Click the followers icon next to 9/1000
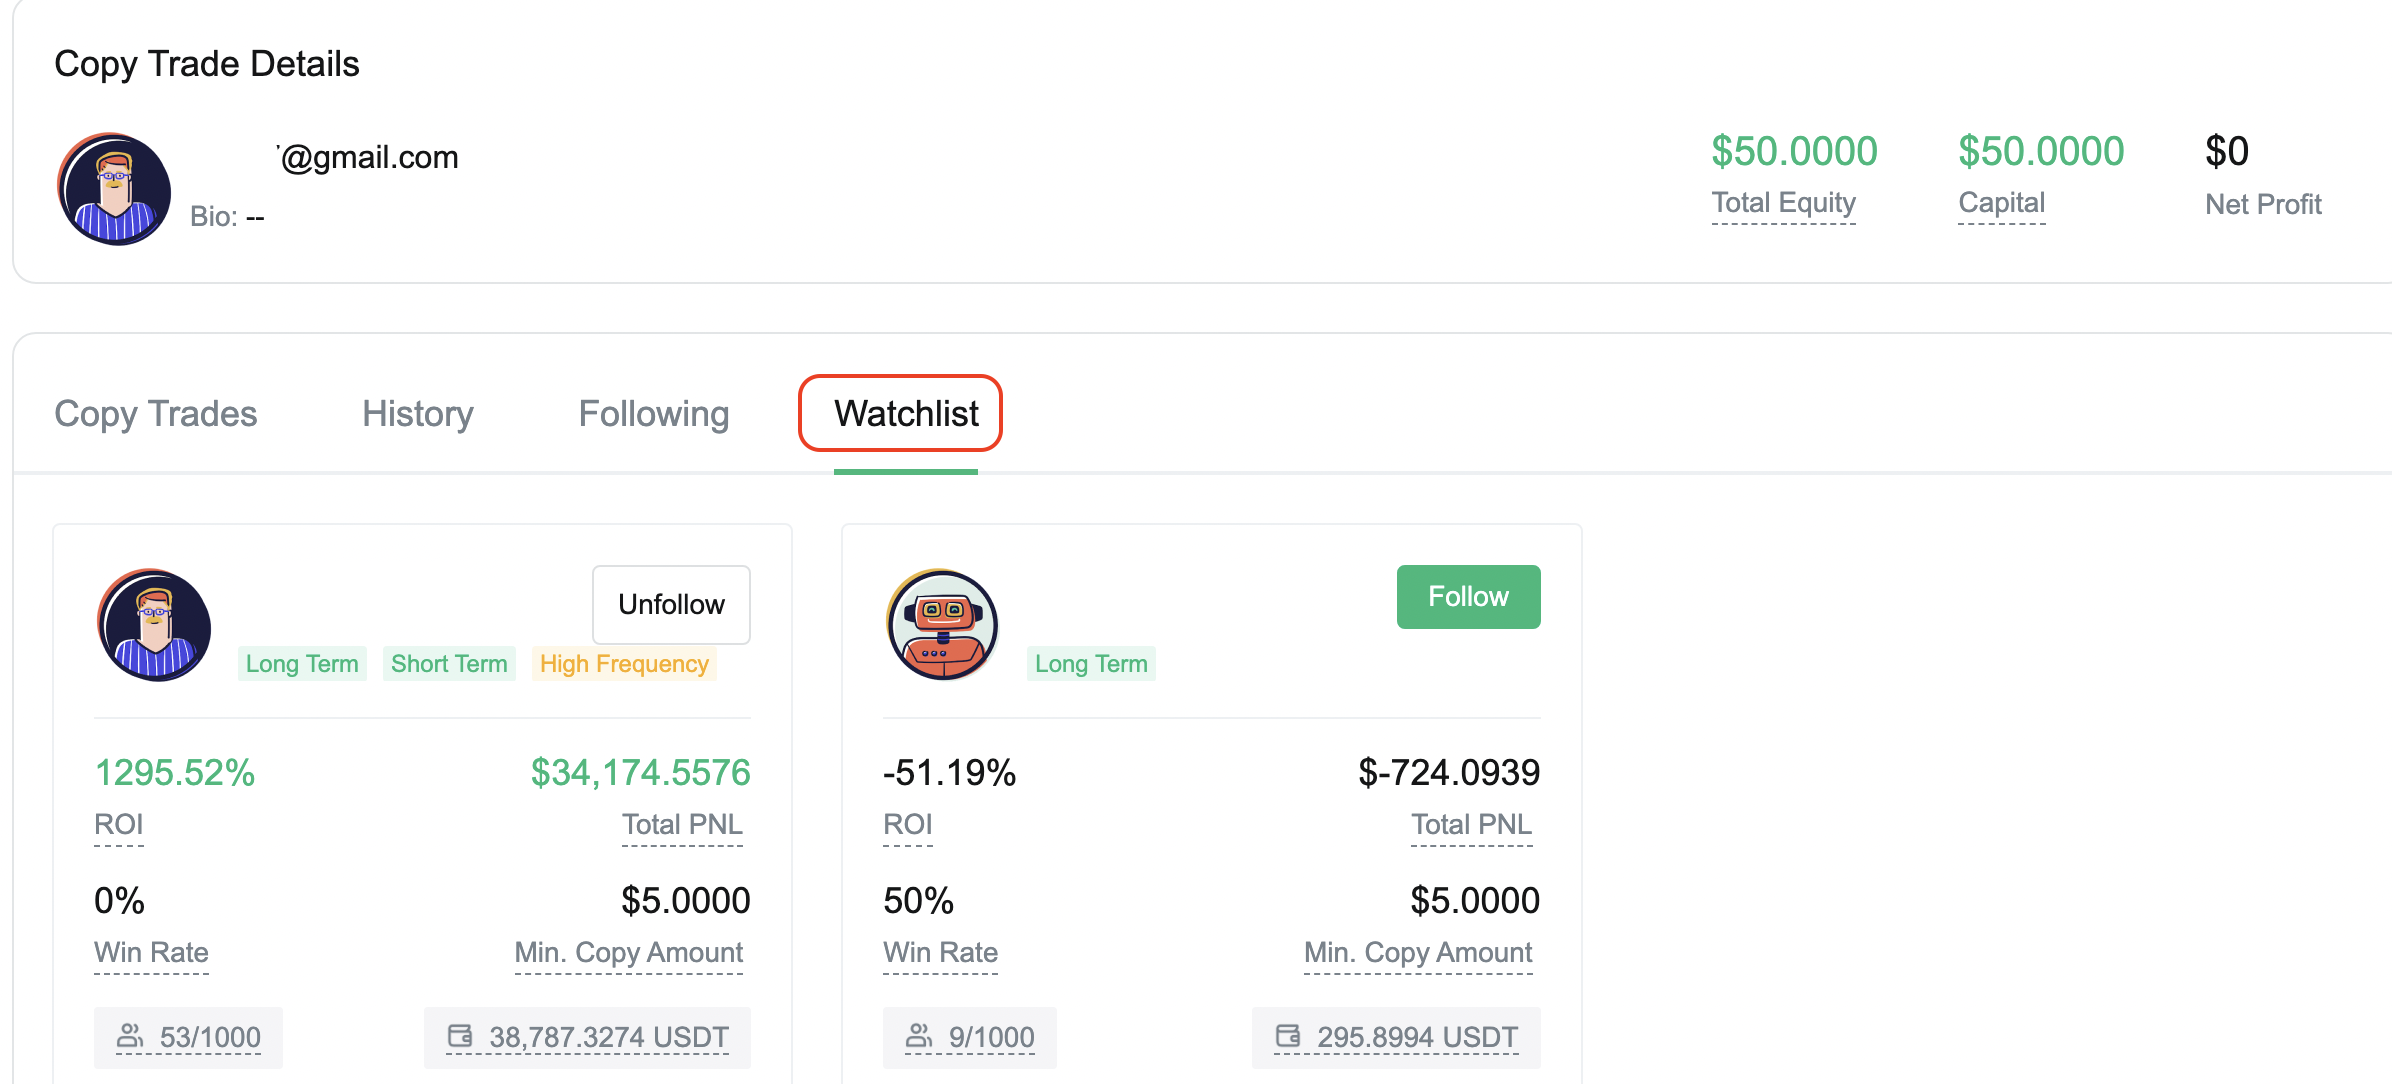2392x1084 pixels. coord(919,1036)
